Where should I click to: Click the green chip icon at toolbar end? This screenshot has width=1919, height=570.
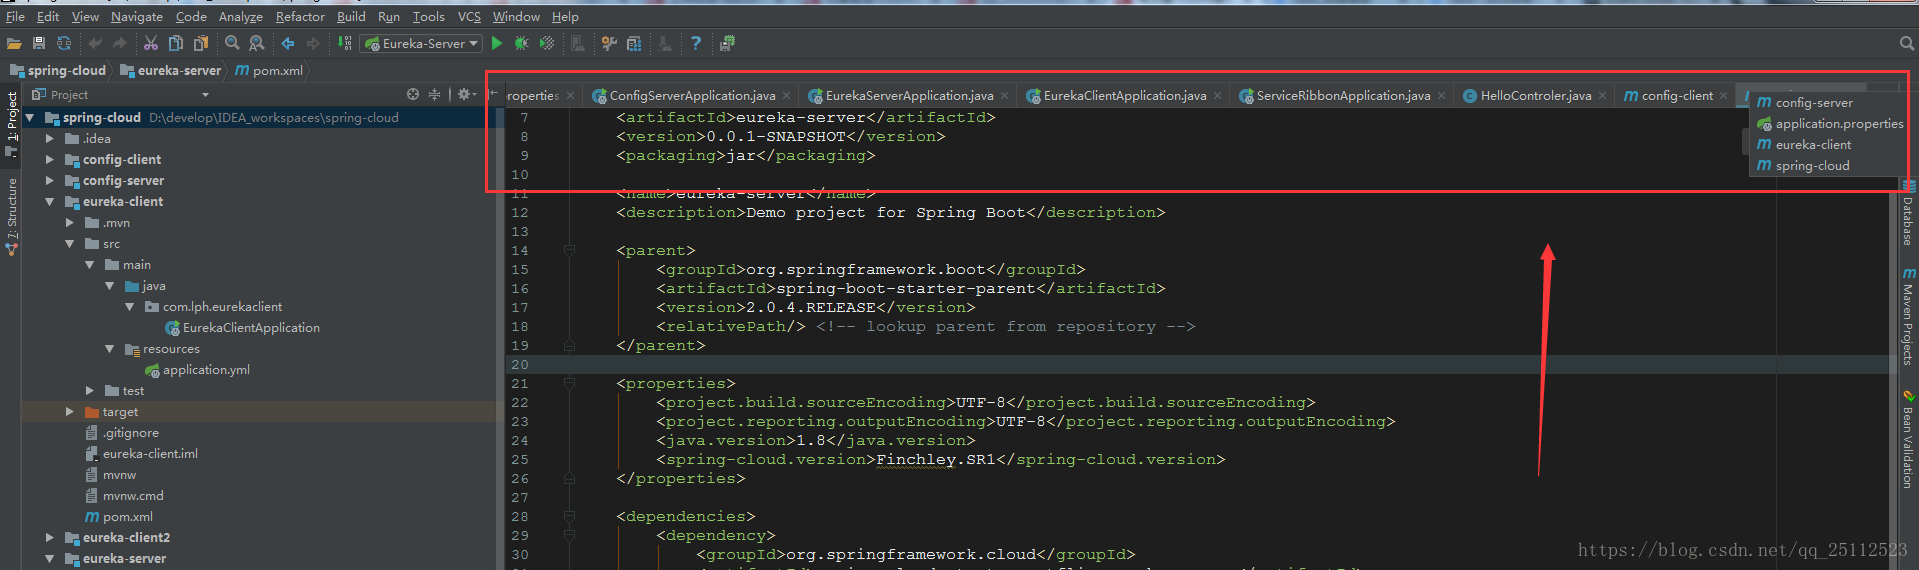pos(727,43)
